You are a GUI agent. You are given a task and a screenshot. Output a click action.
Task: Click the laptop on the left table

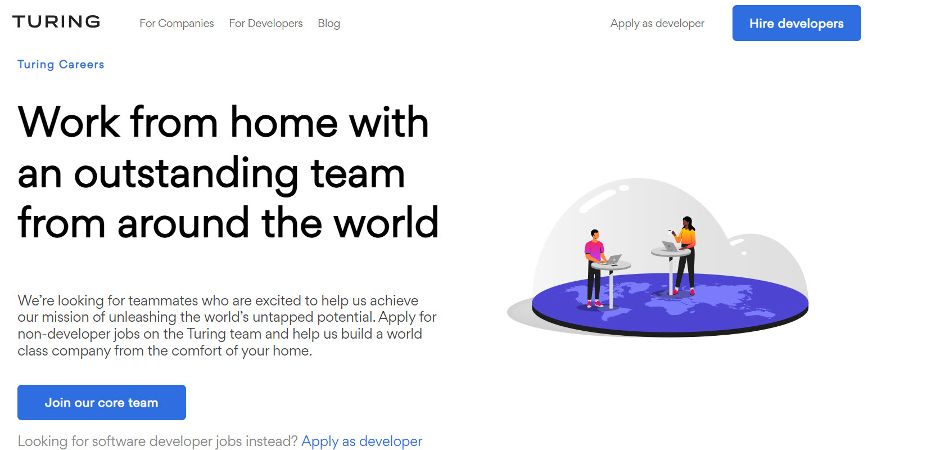tap(612, 260)
